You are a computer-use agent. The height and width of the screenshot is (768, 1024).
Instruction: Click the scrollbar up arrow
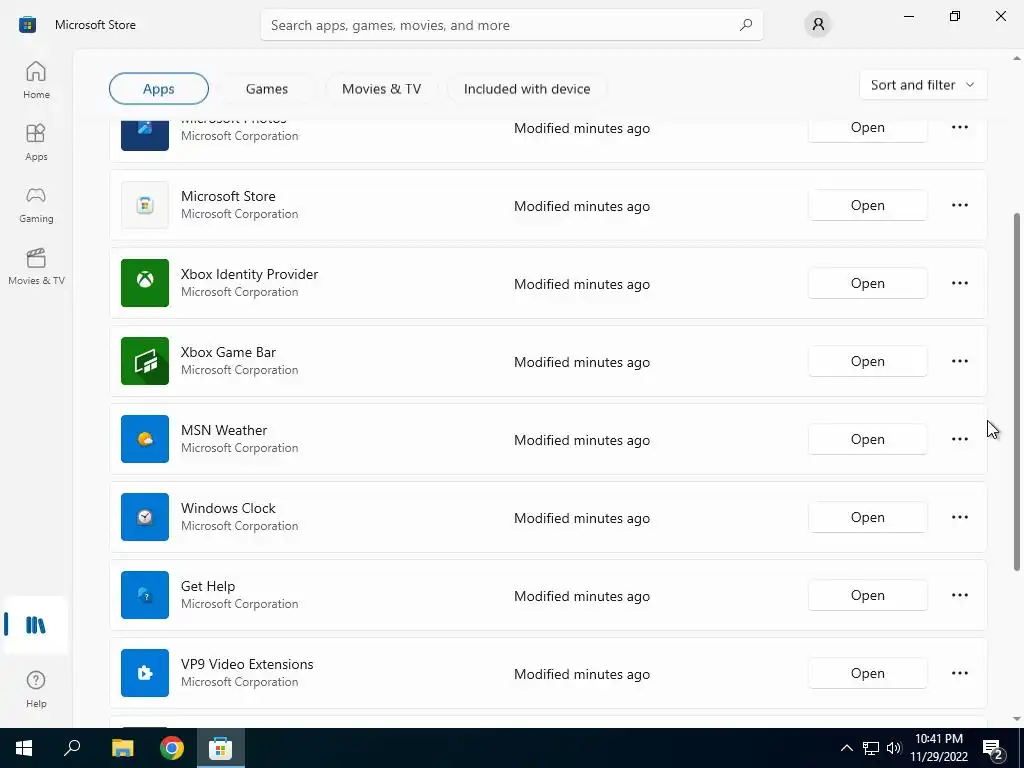pyautogui.click(x=1017, y=59)
